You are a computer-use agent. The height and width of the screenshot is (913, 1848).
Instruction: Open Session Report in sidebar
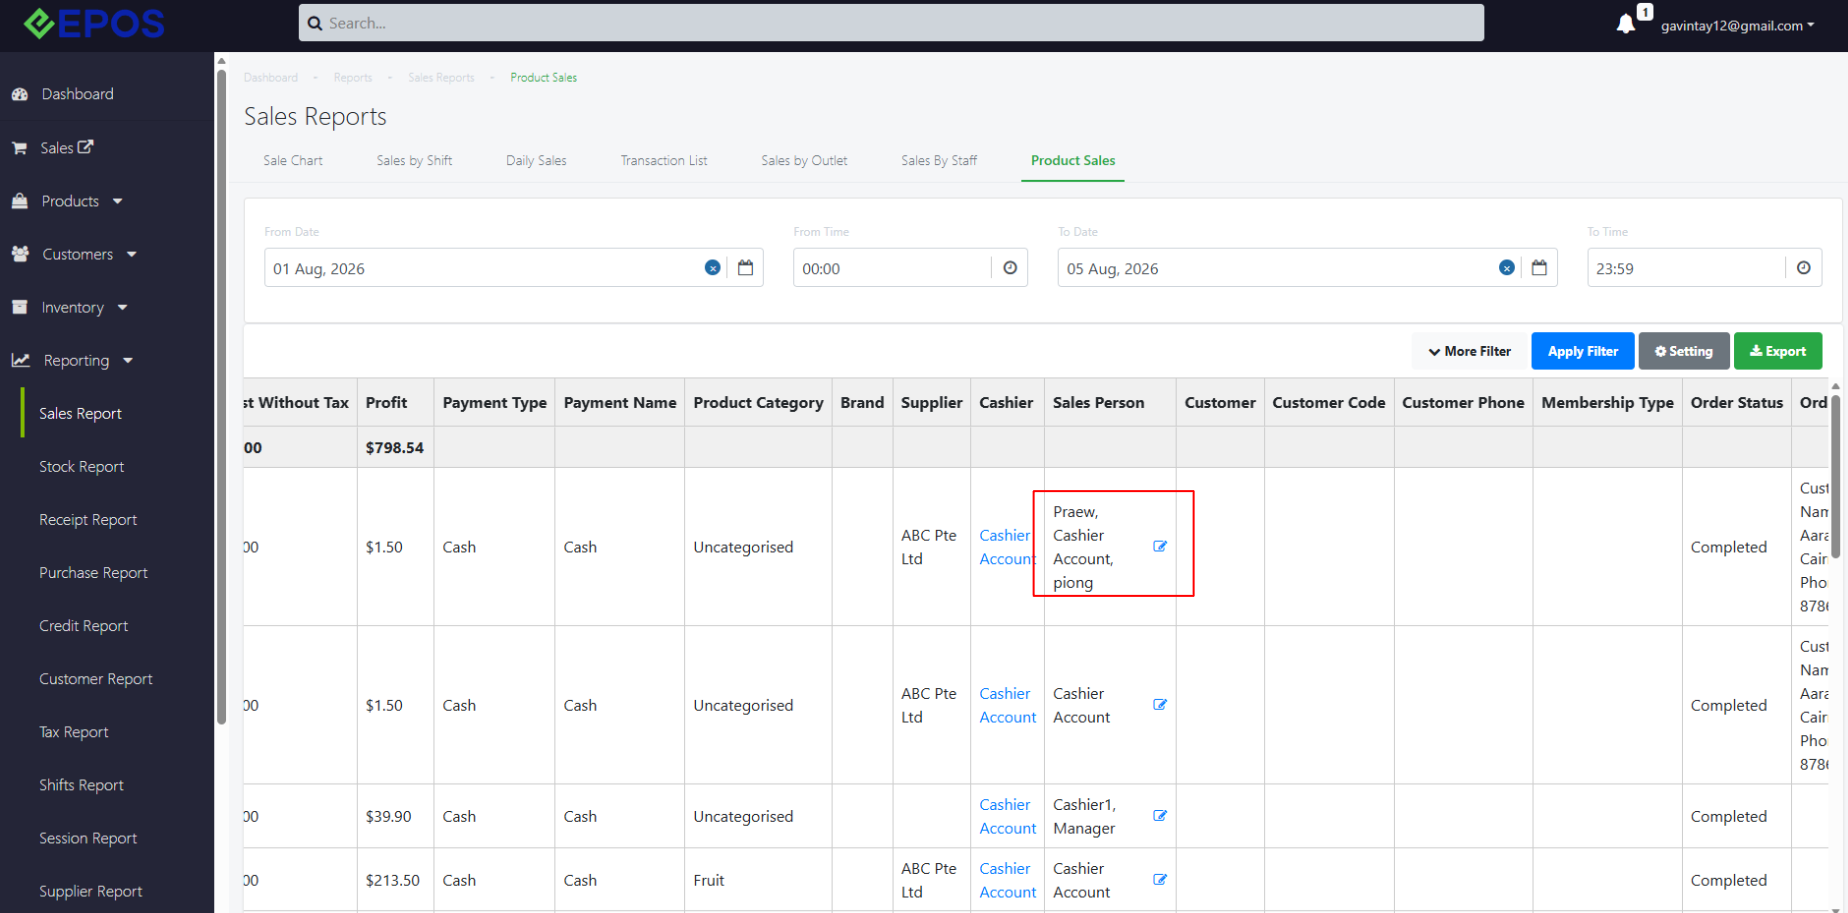click(x=88, y=837)
